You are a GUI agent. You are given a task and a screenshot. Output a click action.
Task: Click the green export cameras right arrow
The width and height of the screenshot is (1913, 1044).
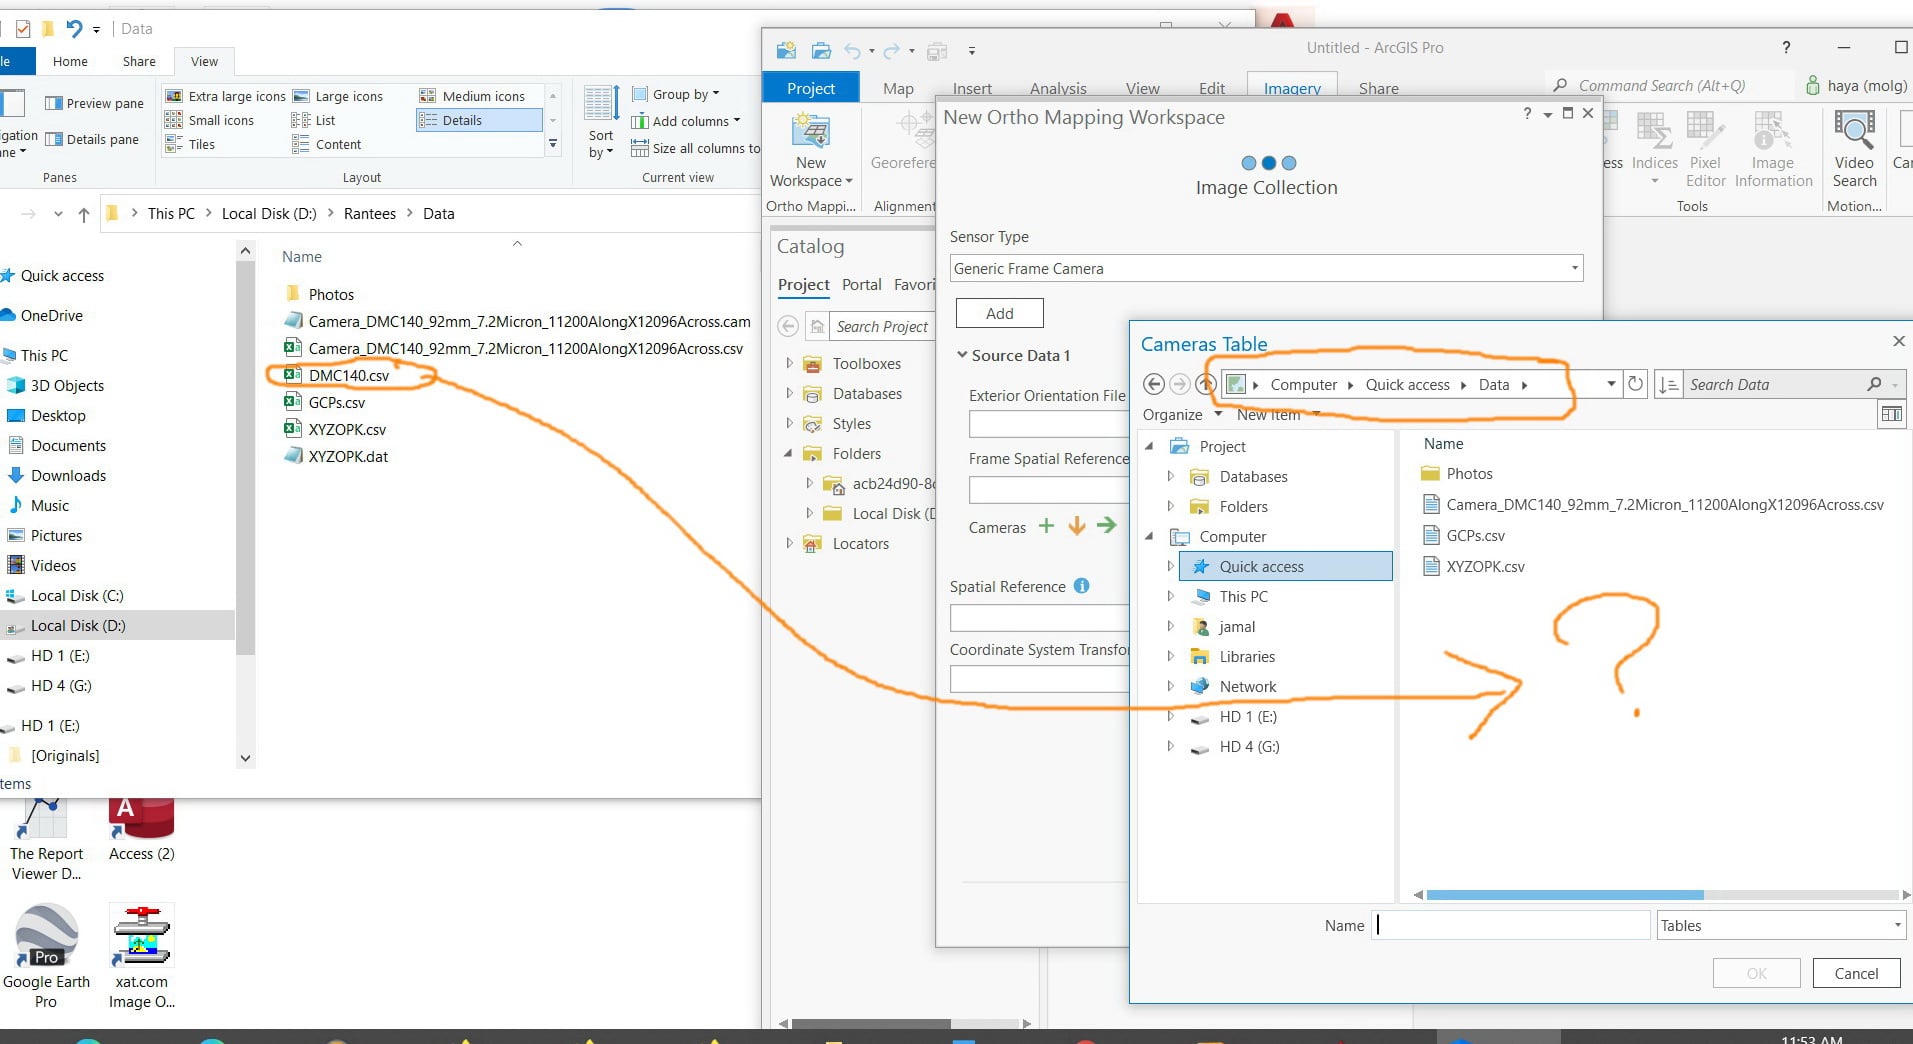(x=1106, y=525)
